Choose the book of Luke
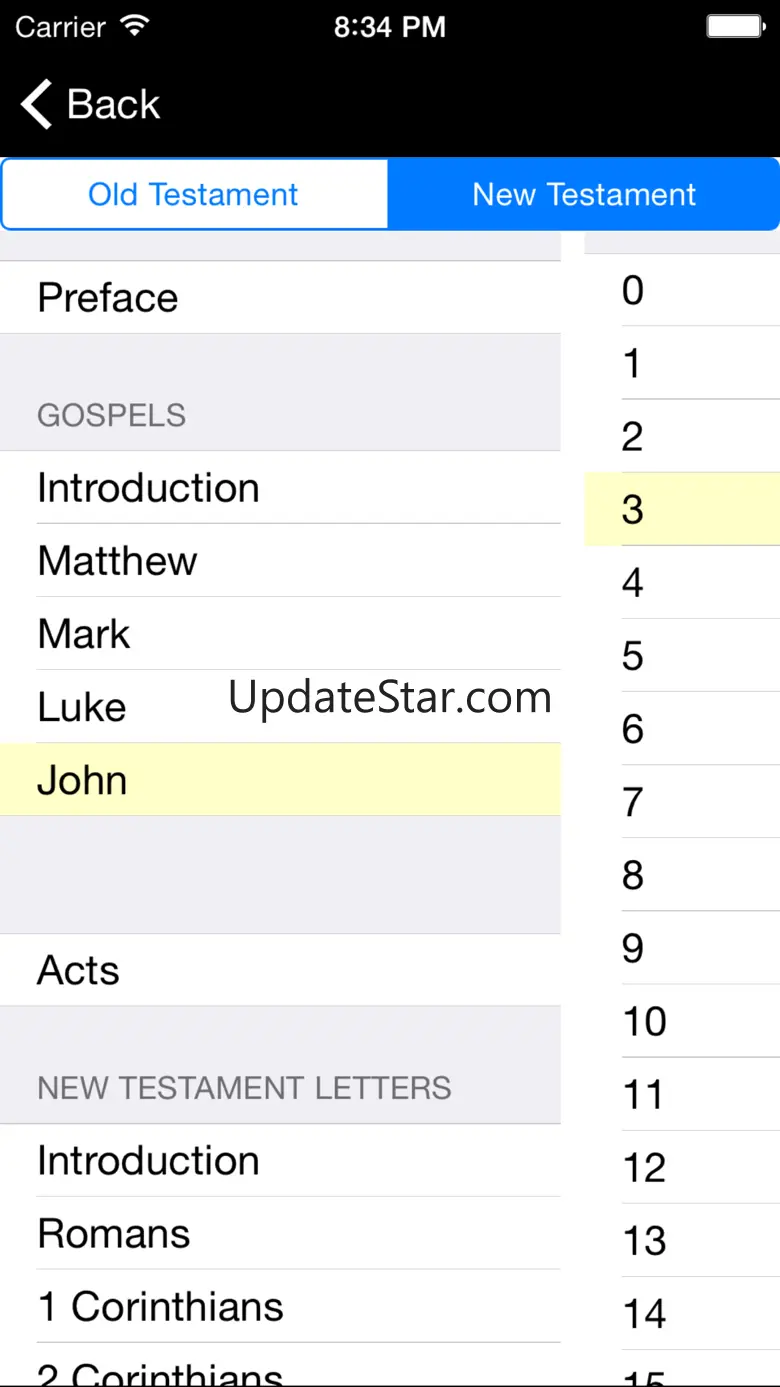 tap(280, 707)
